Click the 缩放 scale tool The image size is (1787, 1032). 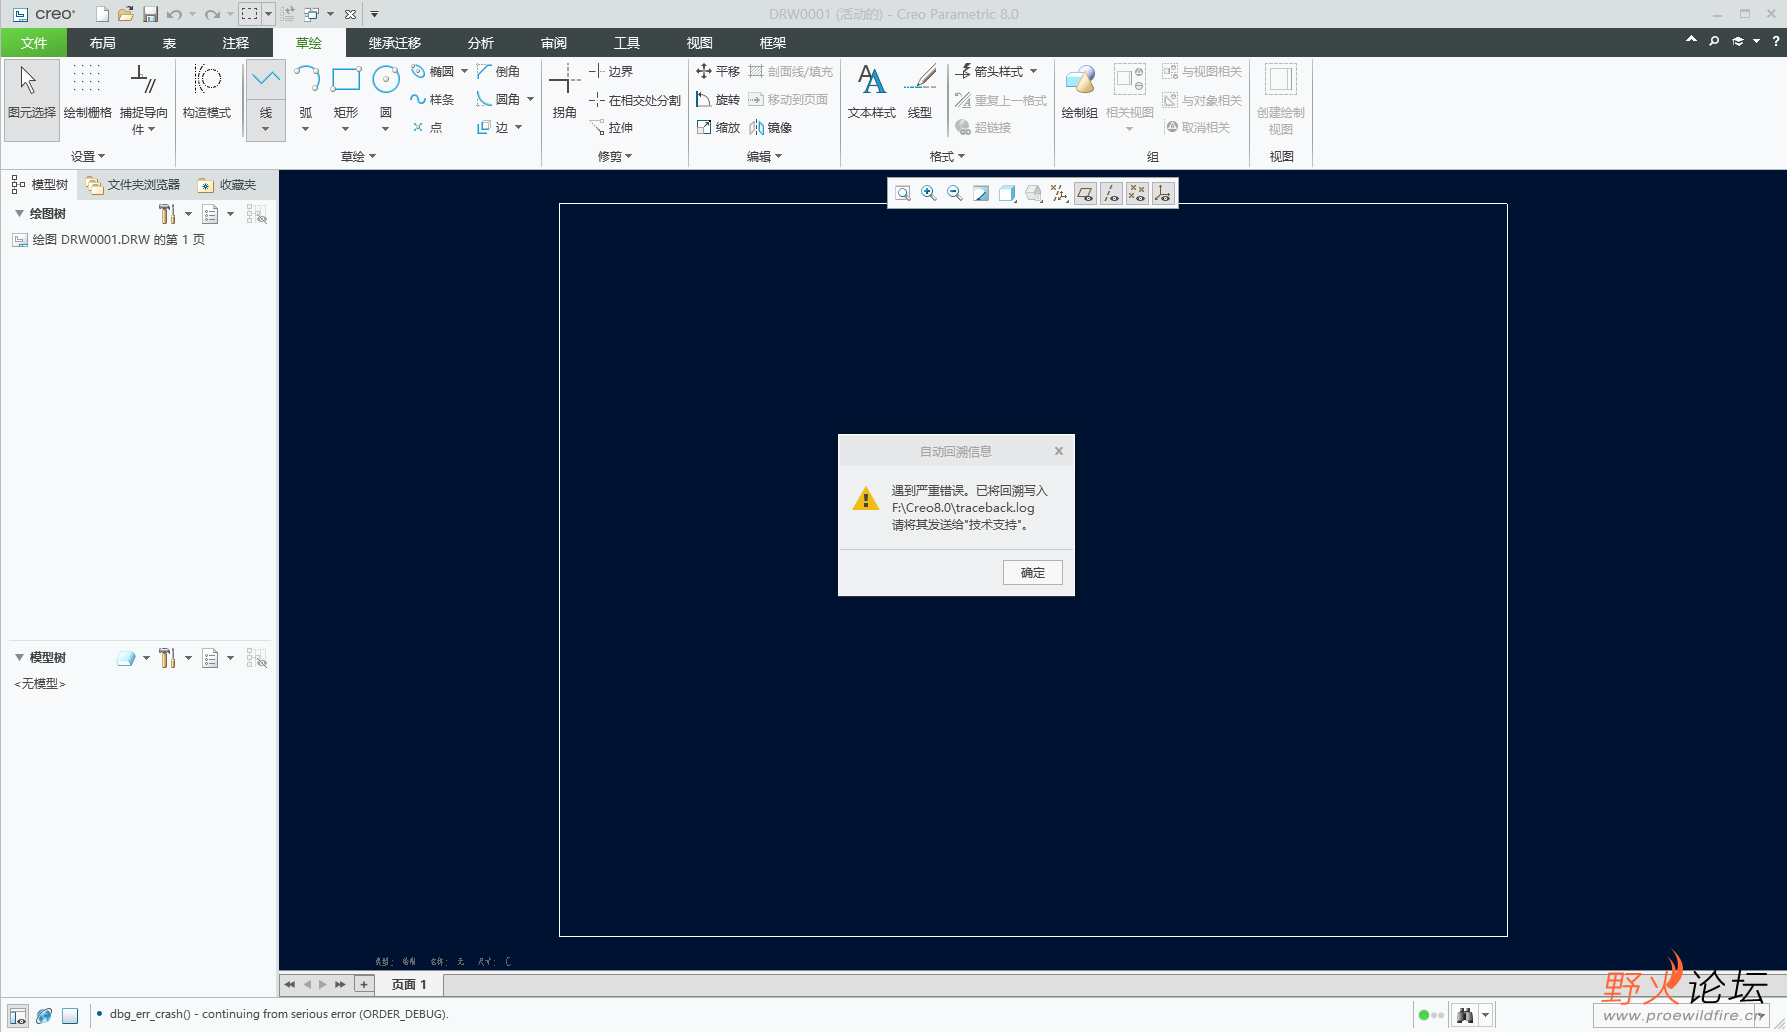pos(718,128)
